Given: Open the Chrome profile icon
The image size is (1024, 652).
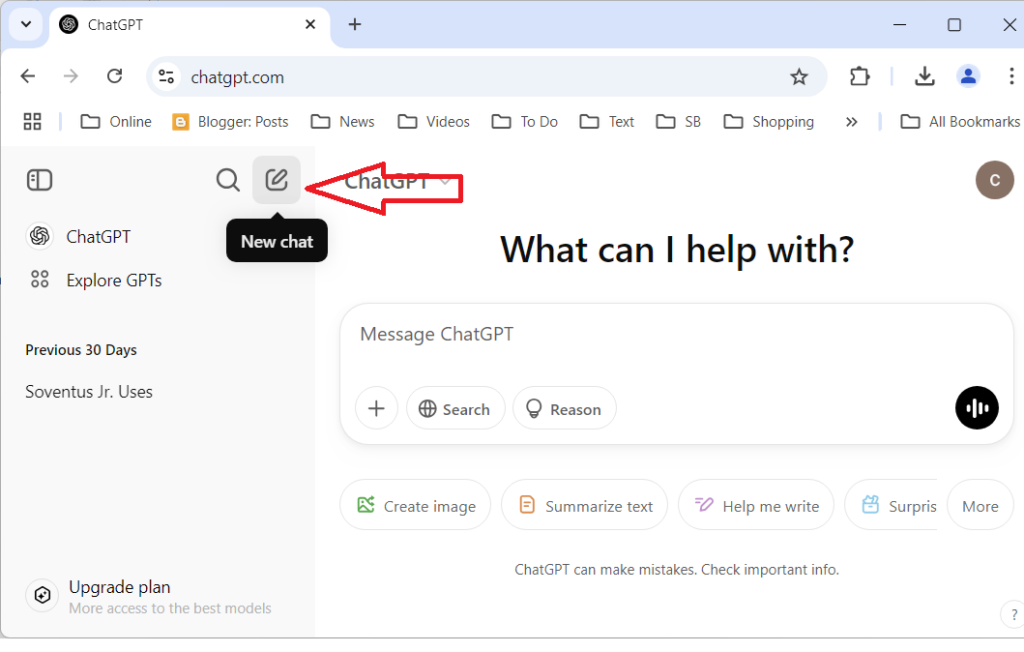Looking at the screenshot, I should (x=968, y=76).
